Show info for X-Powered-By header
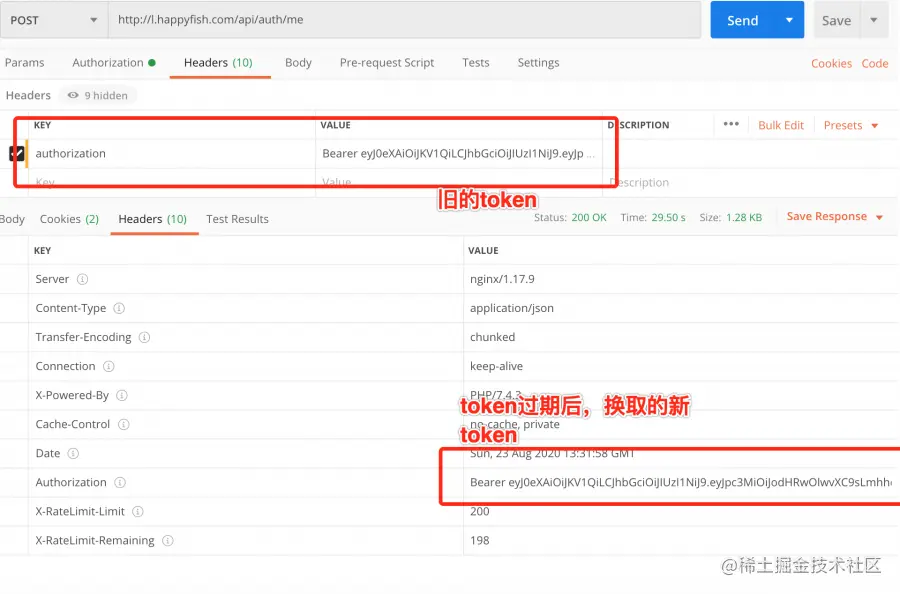This screenshot has height=594, width=900. [x=122, y=395]
